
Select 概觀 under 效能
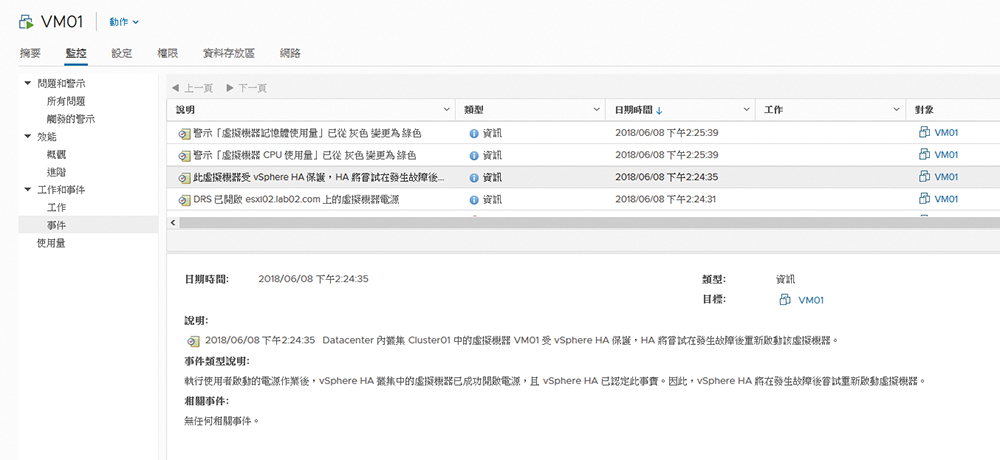tap(56, 154)
